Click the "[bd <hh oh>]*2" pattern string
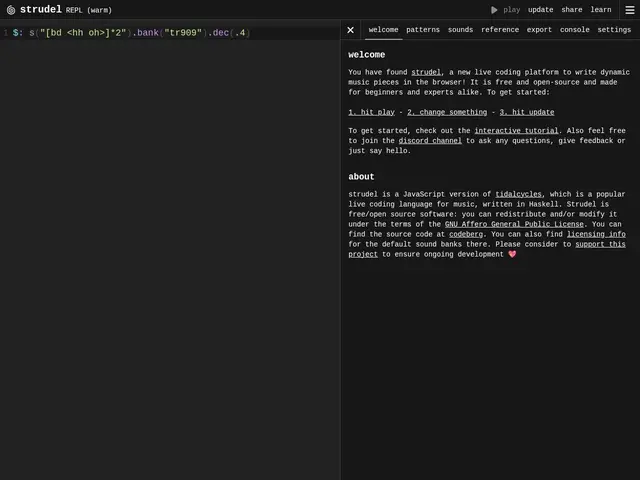 (83, 33)
